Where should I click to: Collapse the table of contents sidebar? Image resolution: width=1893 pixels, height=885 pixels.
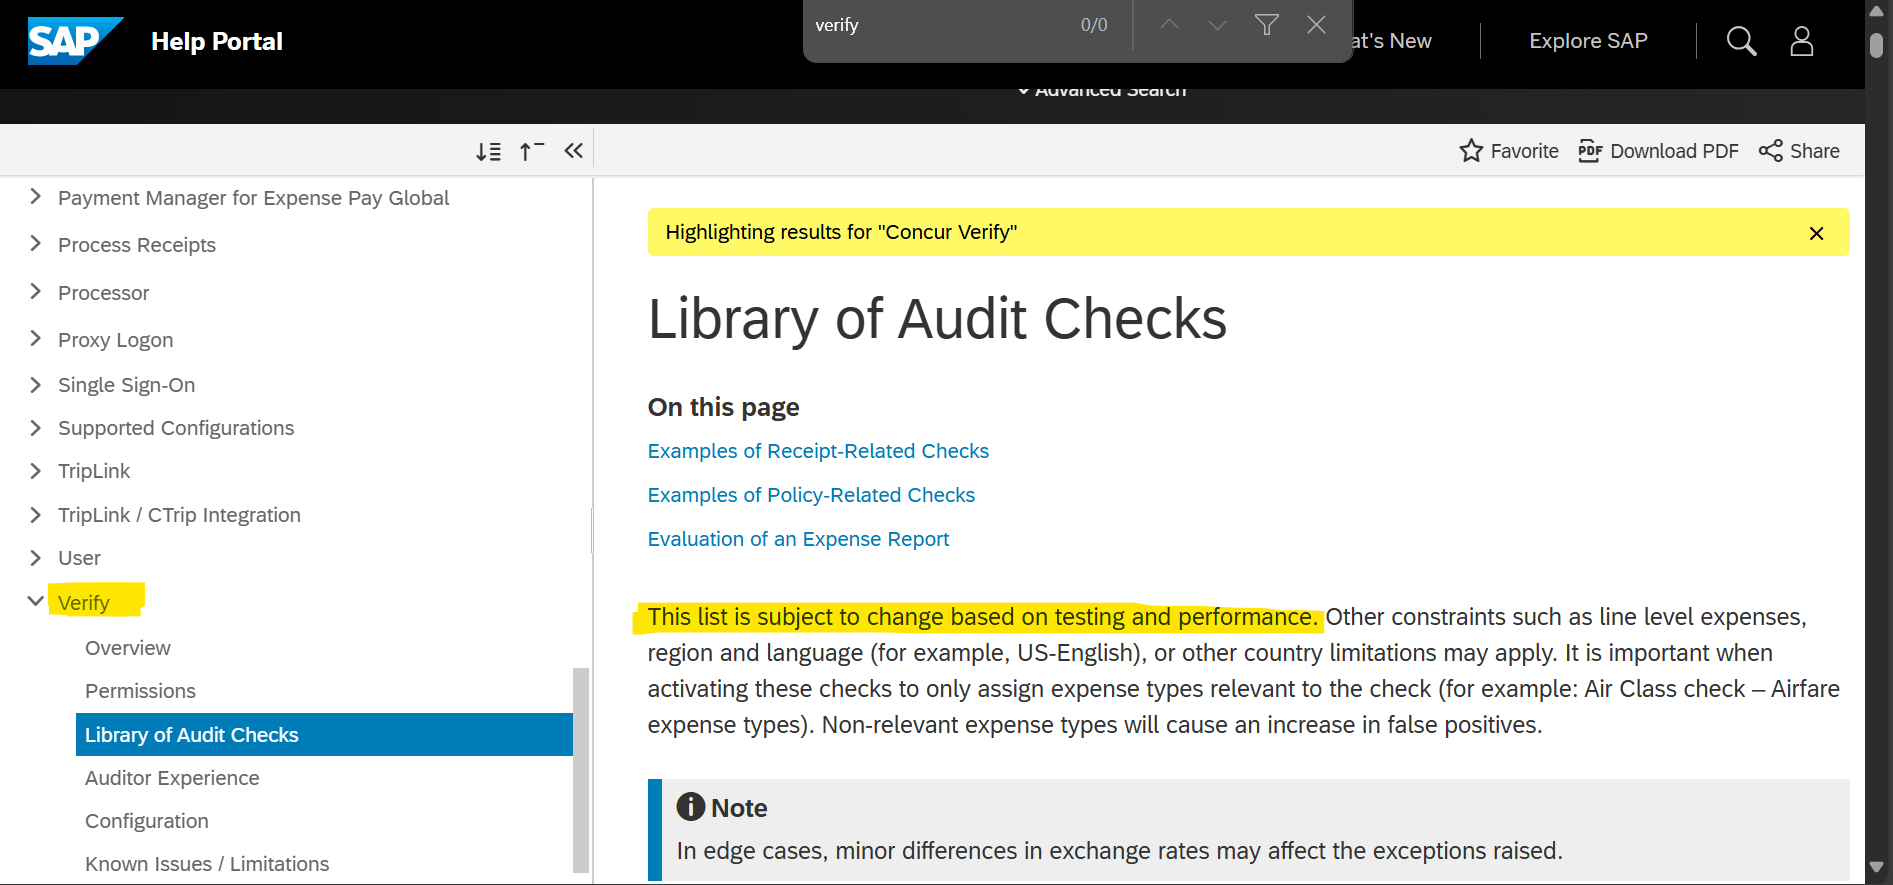(573, 151)
